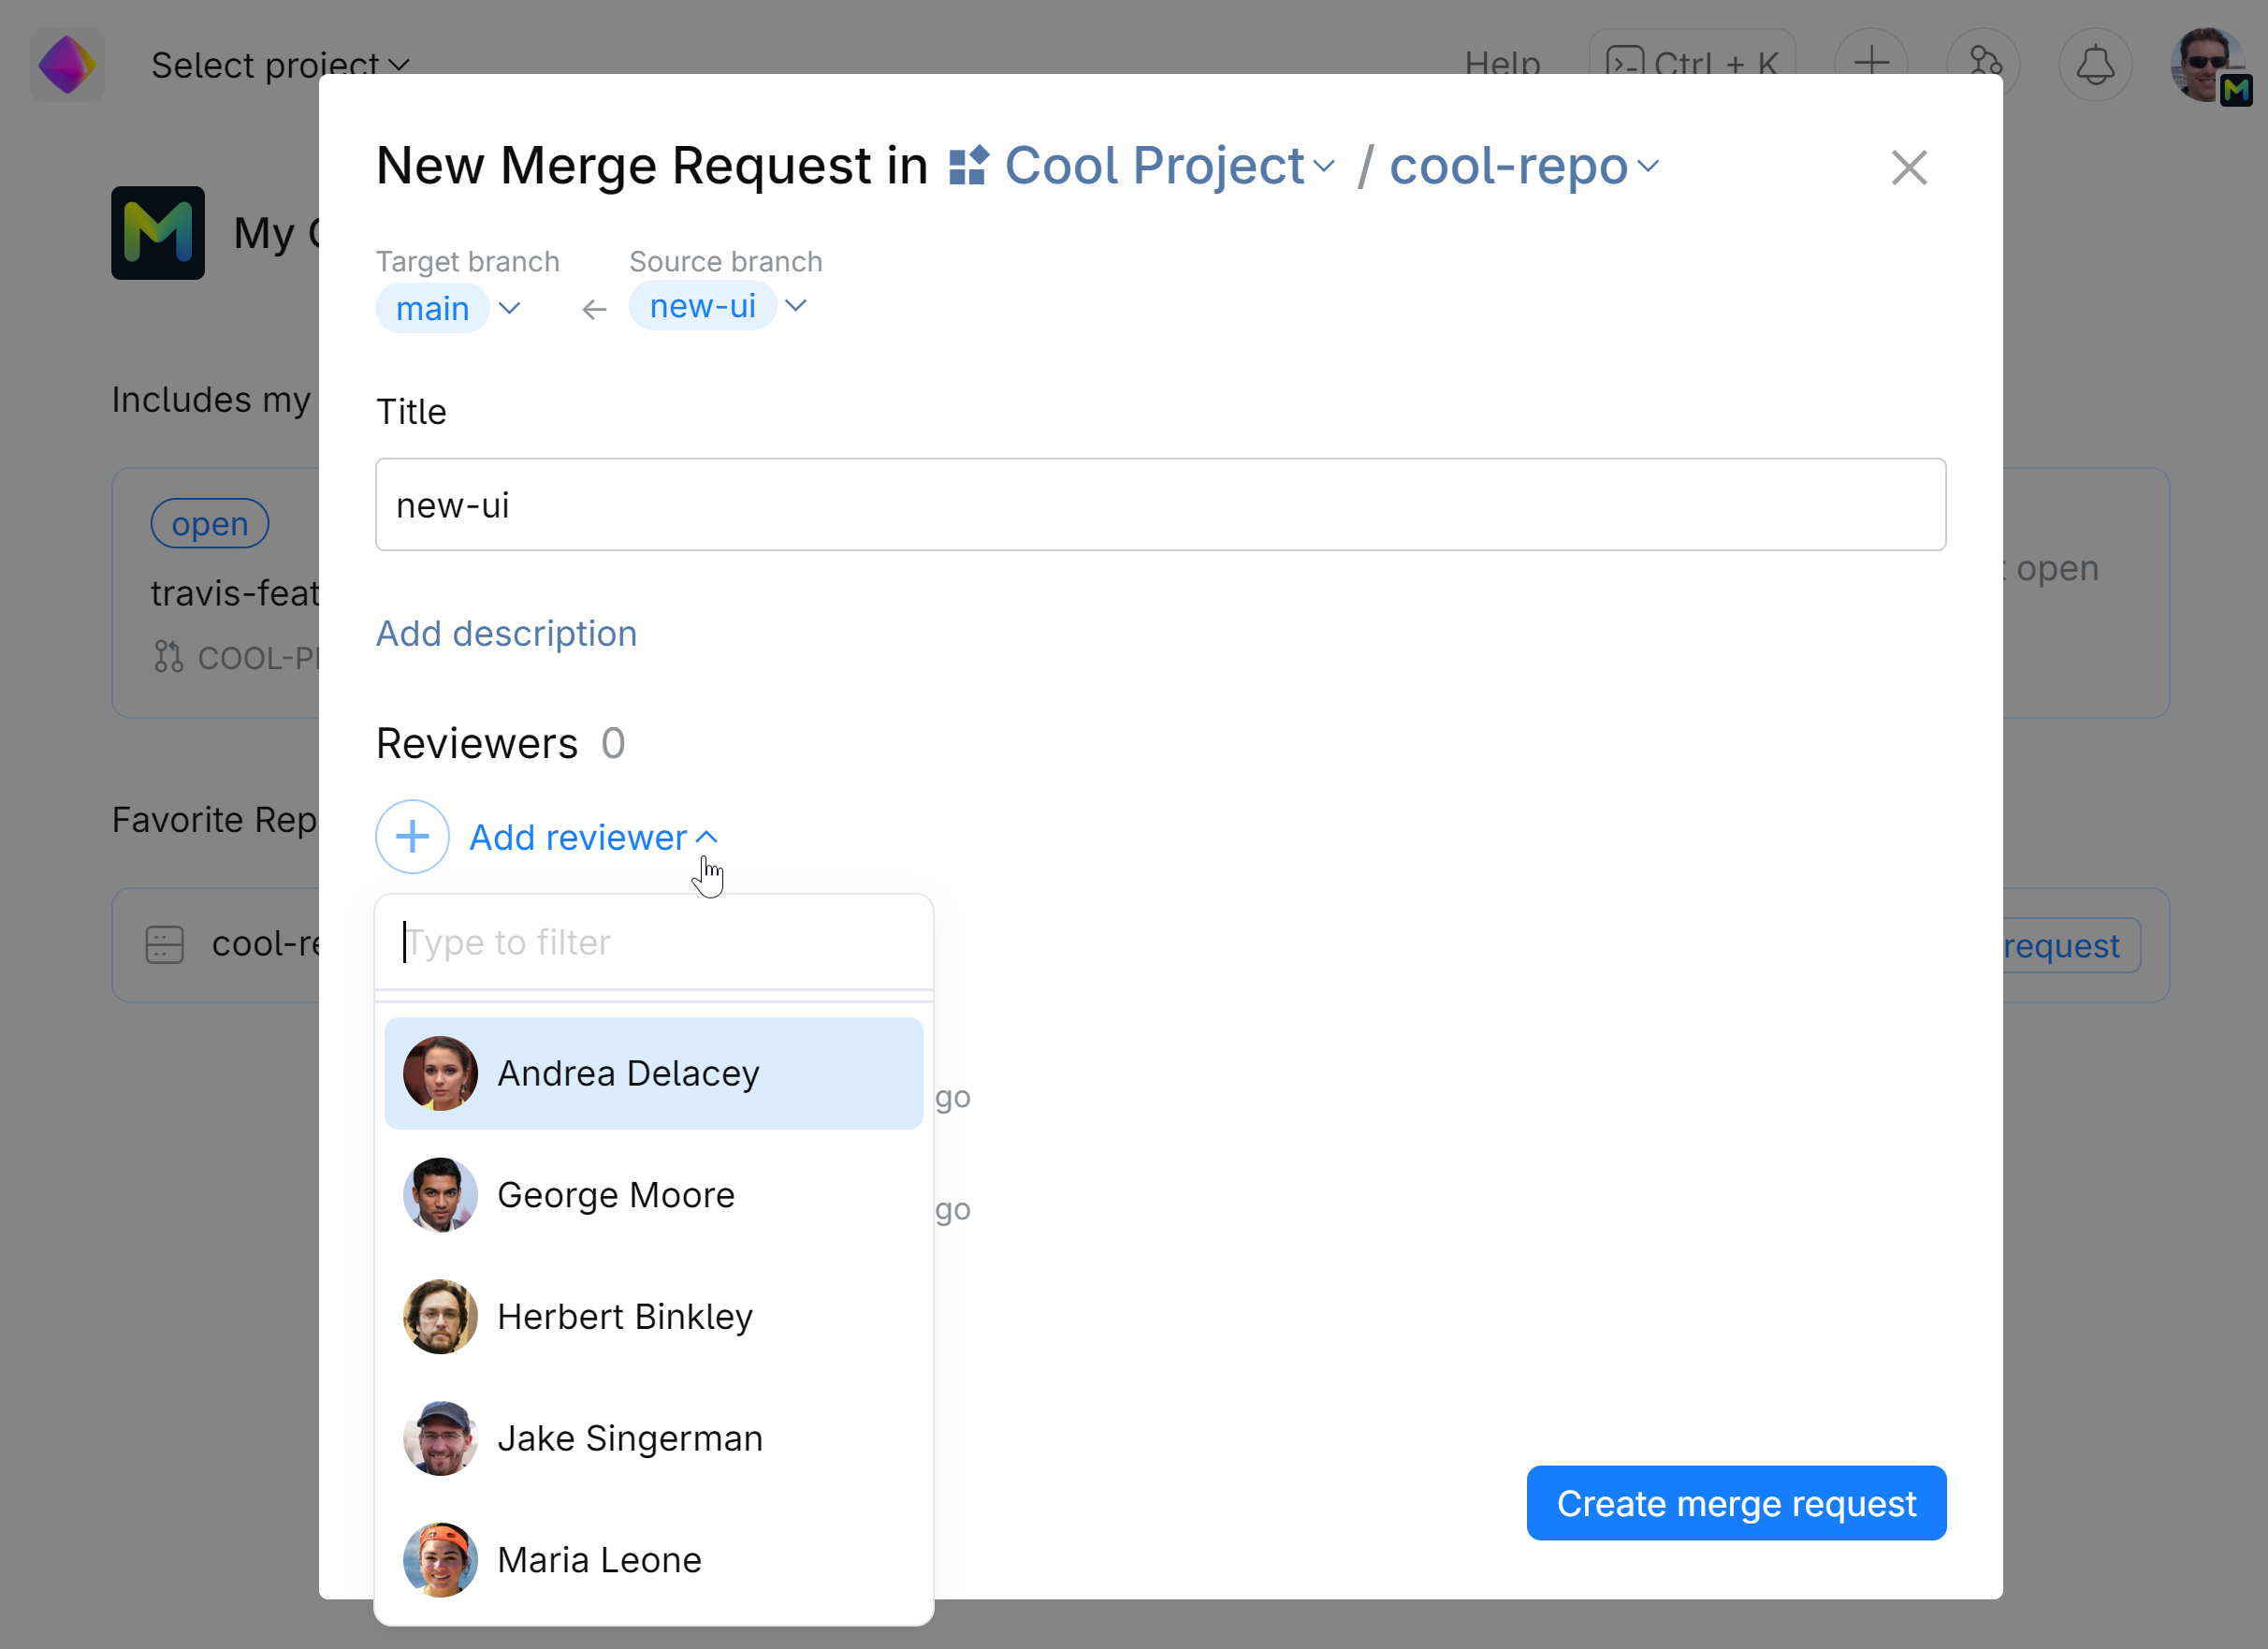This screenshot has width=2268, height=1649.
Task: Click the Cool Project grid icon
Action: 968,166
